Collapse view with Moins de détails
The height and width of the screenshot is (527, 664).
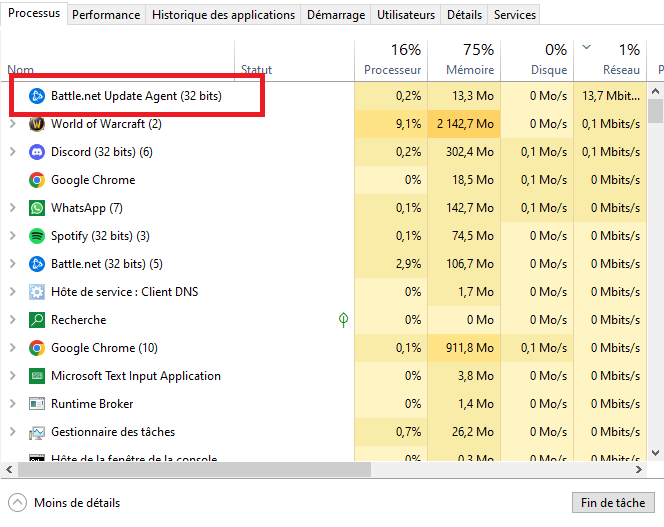[65, 503]
